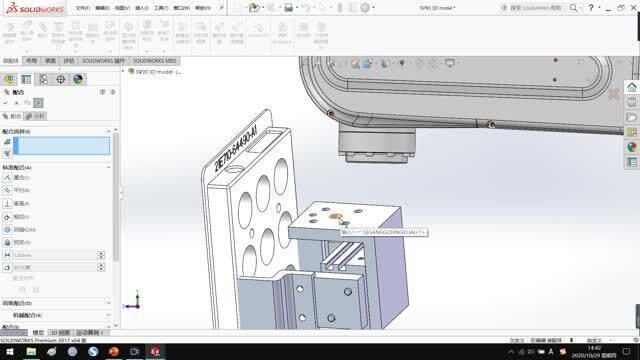Click the search magnifier icon
The width and height of the screenshot is (640, 360).
pyautogui.click(x=573, y=7)
